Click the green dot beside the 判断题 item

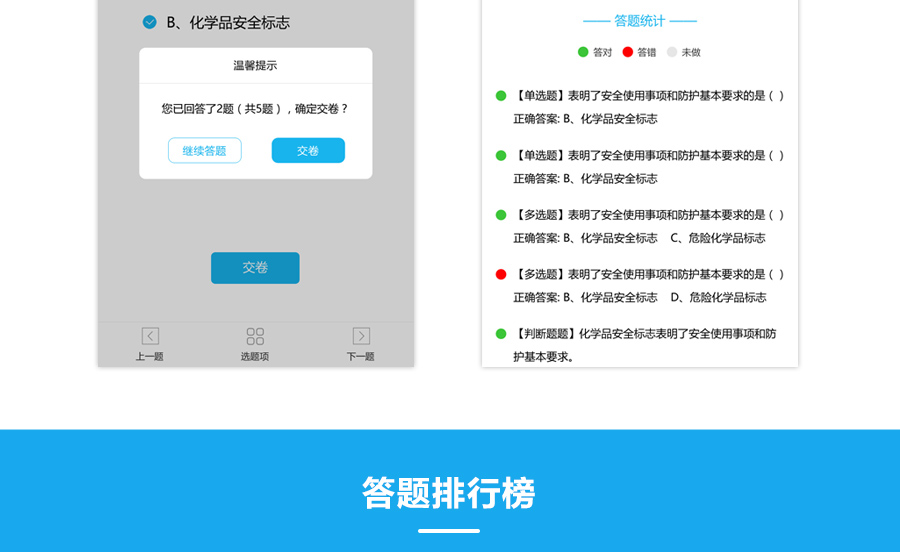(501, 334)
